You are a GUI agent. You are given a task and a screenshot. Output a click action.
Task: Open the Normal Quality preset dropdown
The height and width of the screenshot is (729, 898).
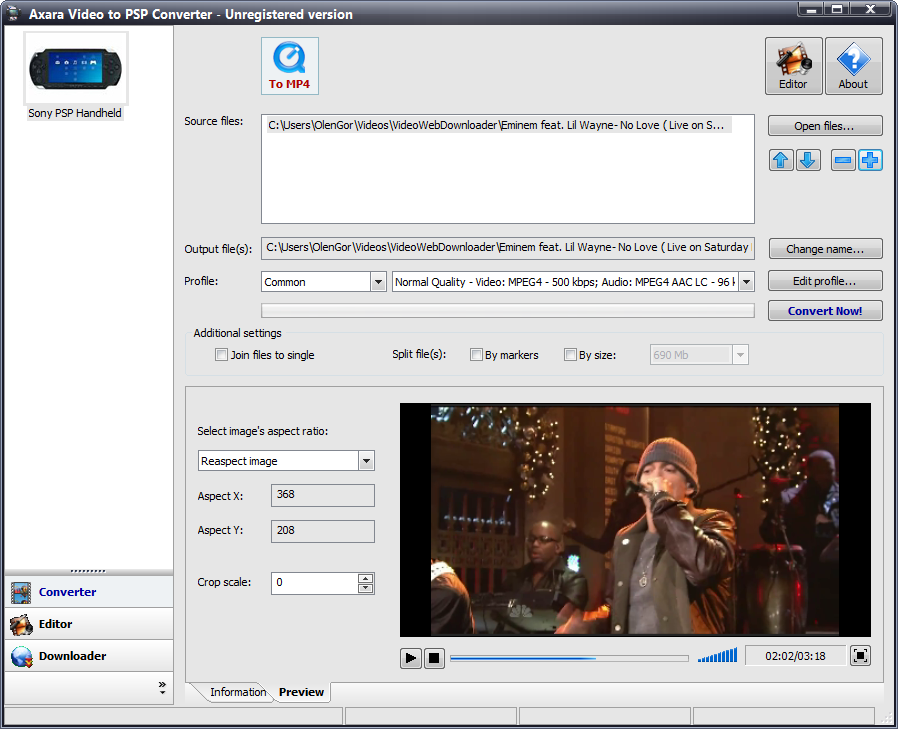(x=746, y=282)
